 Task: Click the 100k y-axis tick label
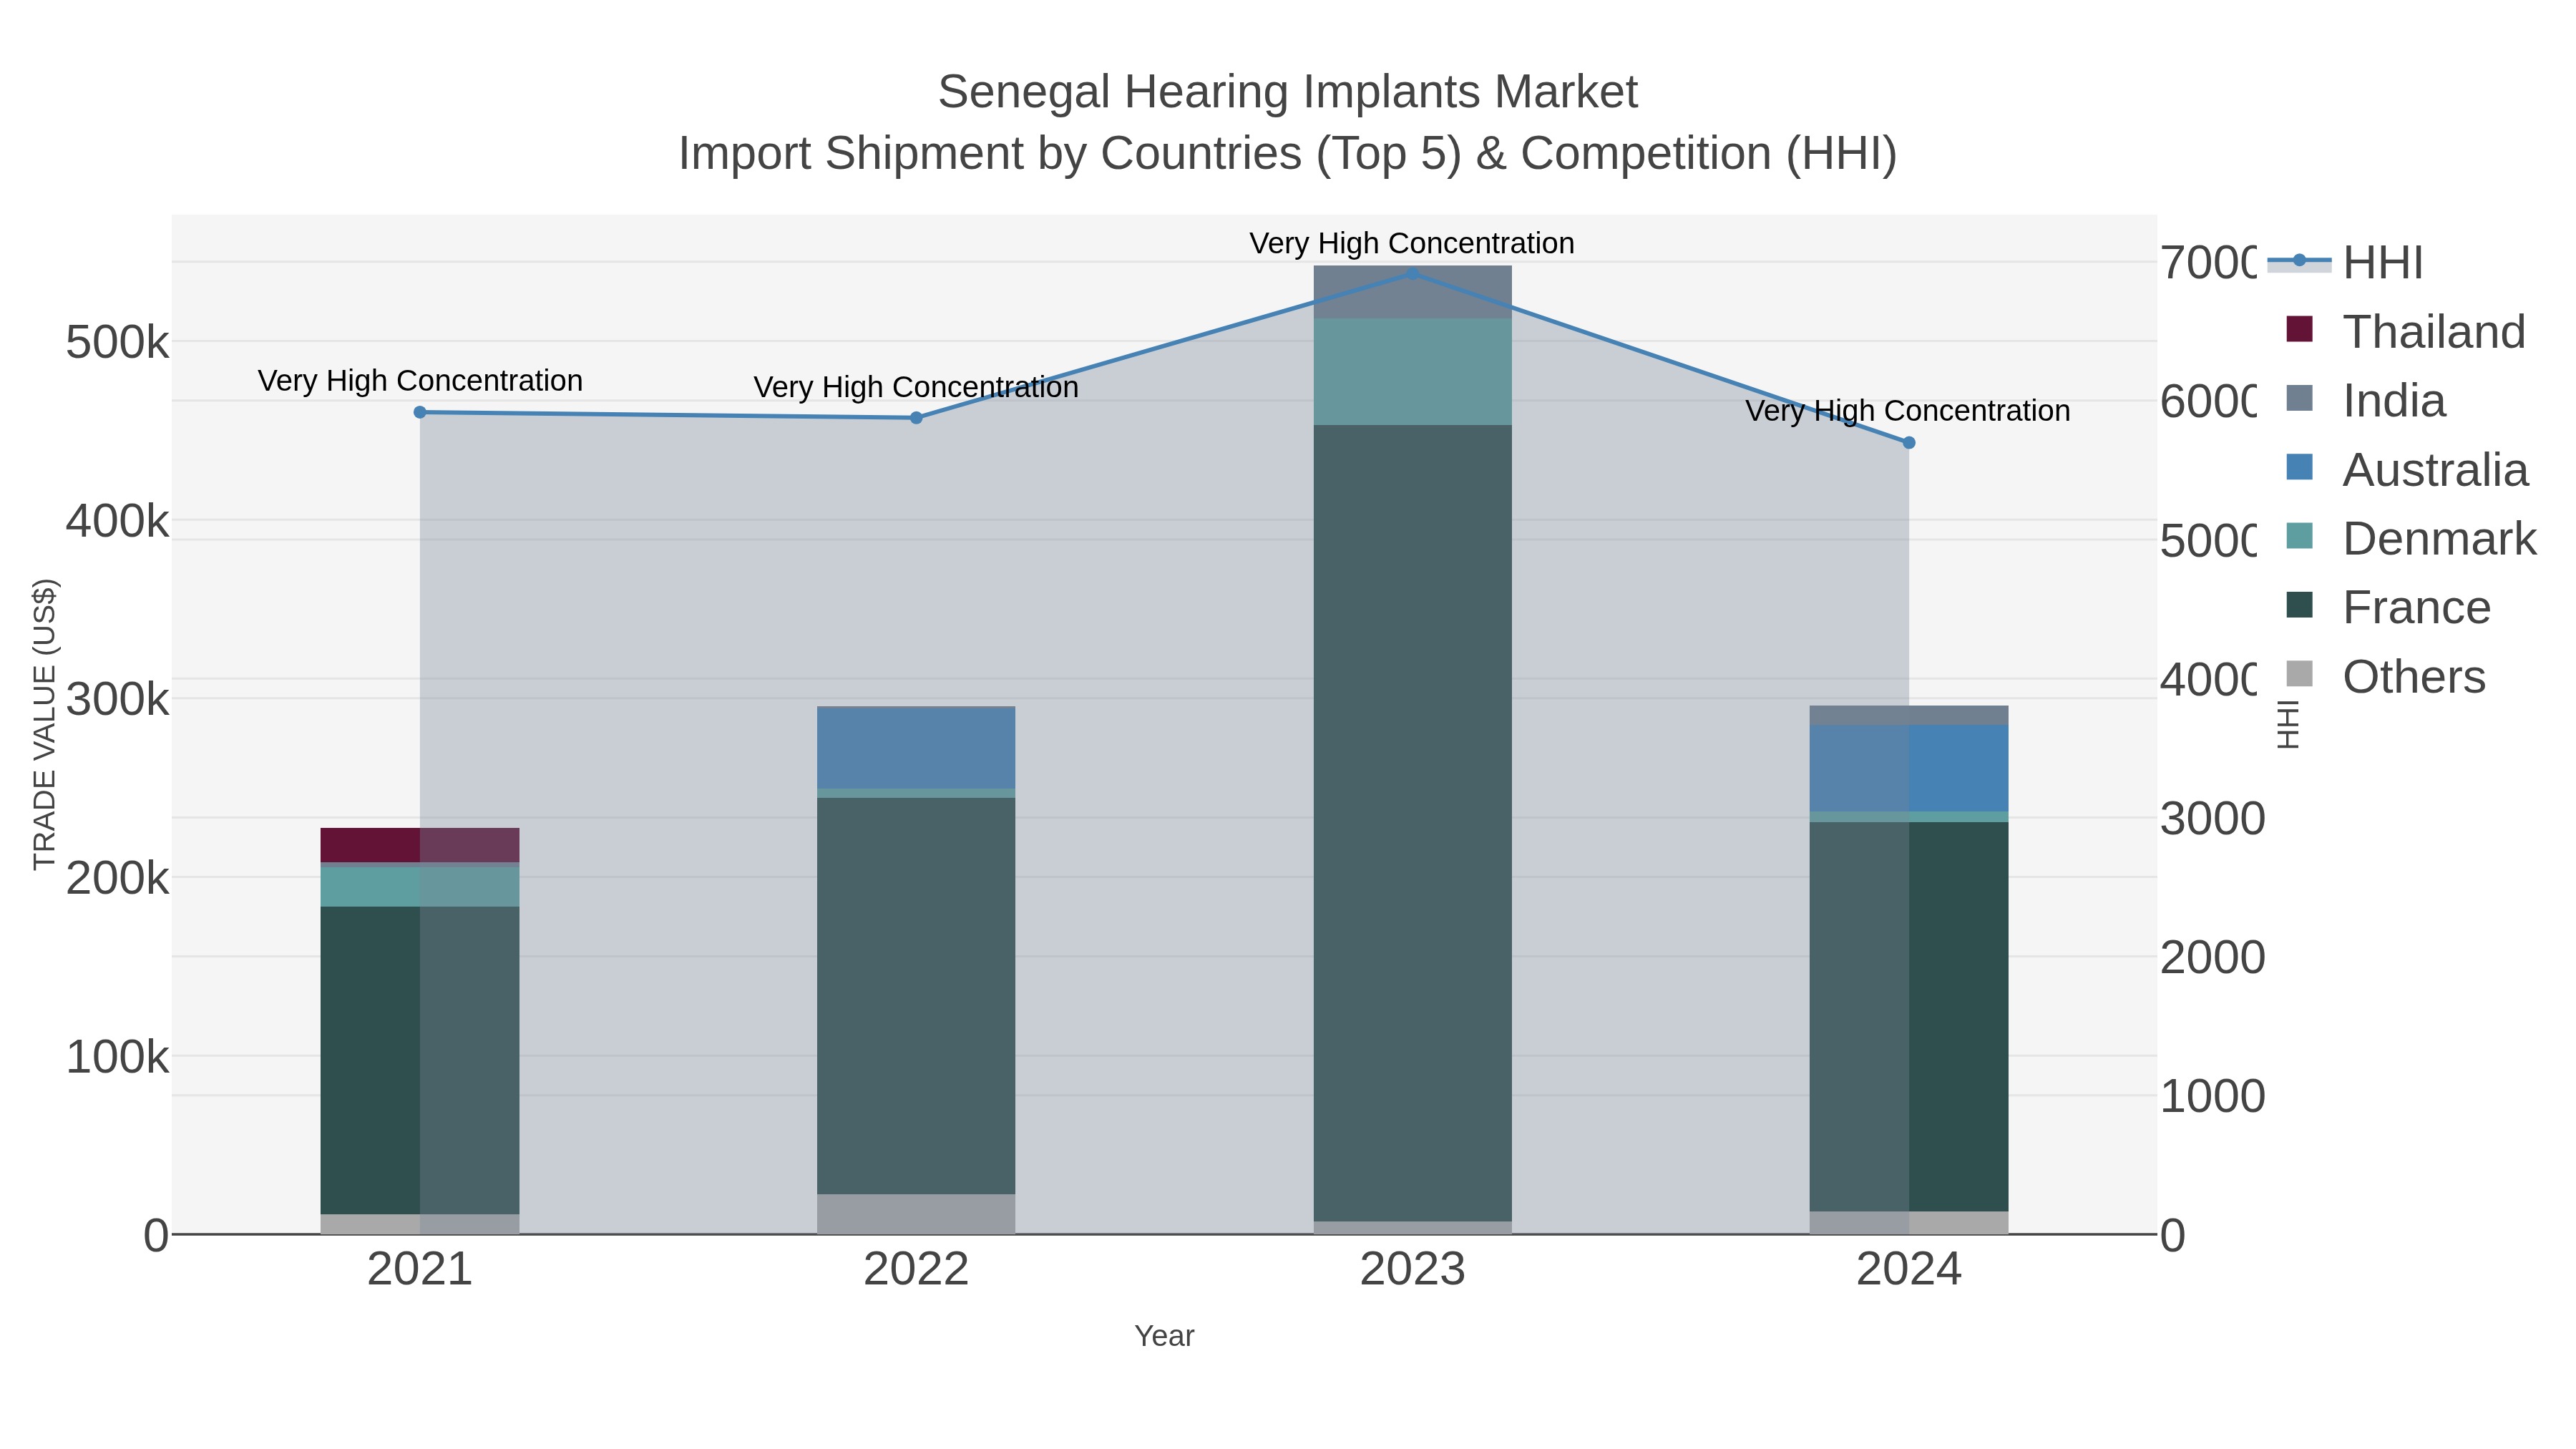pyautogui.click(x=117, y=1057)
